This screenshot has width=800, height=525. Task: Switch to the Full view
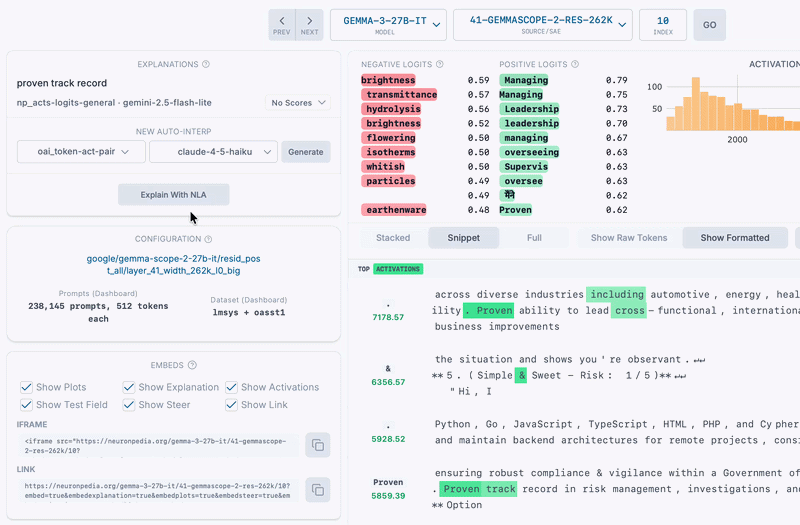(534, 238)
